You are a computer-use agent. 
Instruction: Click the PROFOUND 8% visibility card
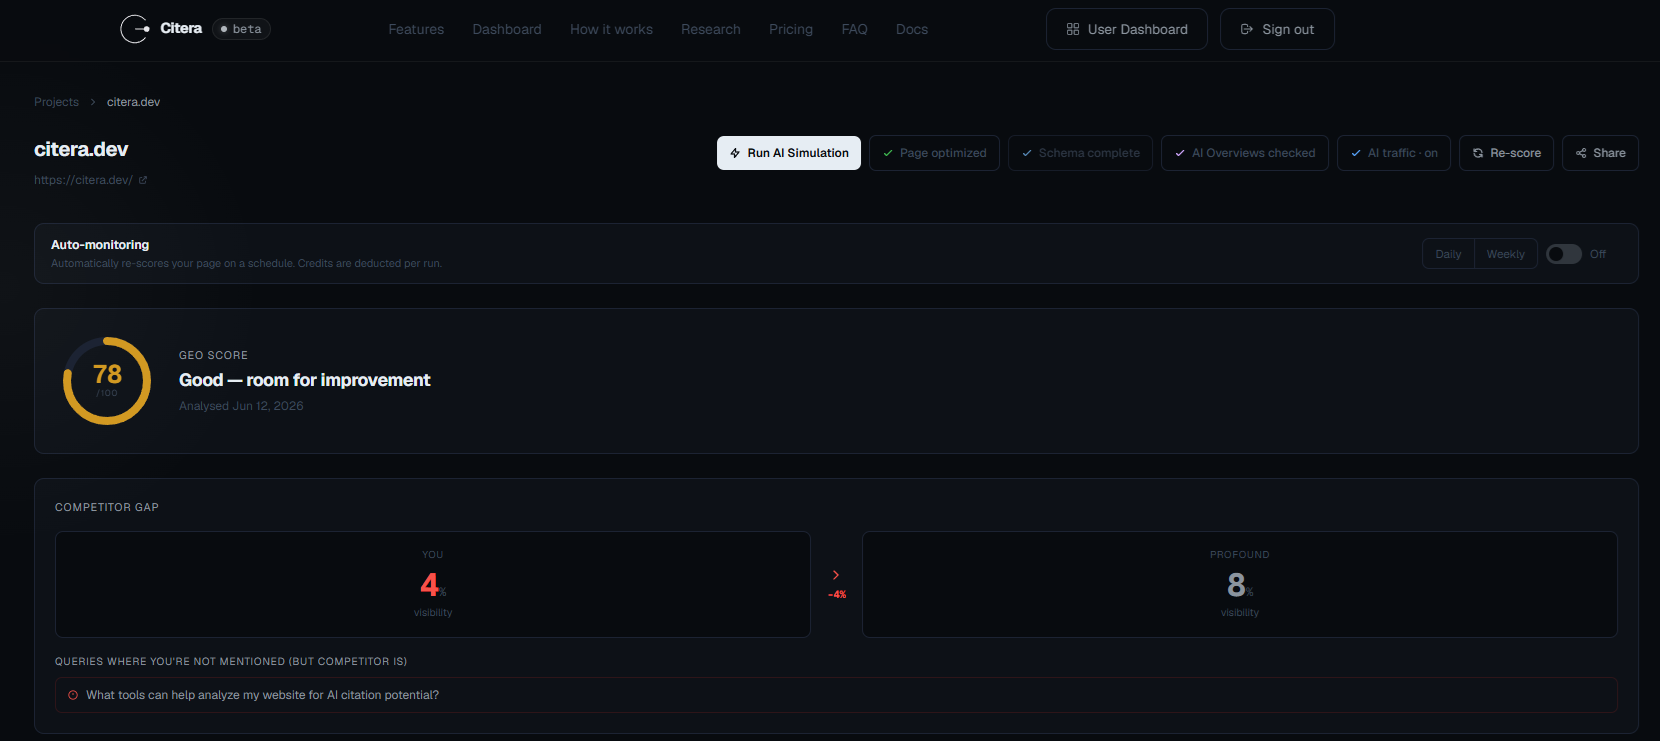click(x=1240, y=584)
